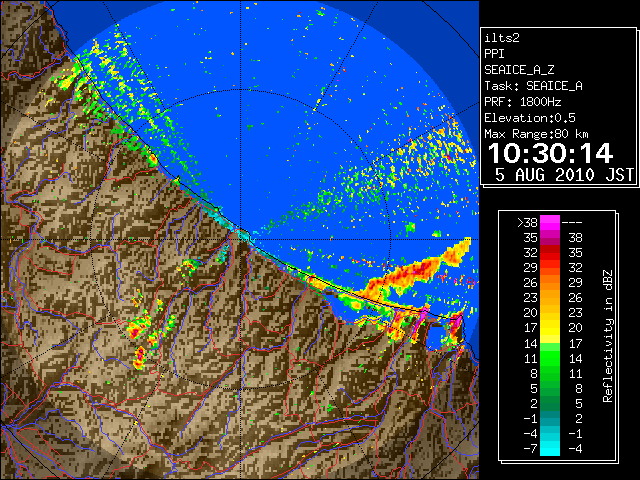Click the "---" legend label

pyautogui.click(x=572, y=223)
